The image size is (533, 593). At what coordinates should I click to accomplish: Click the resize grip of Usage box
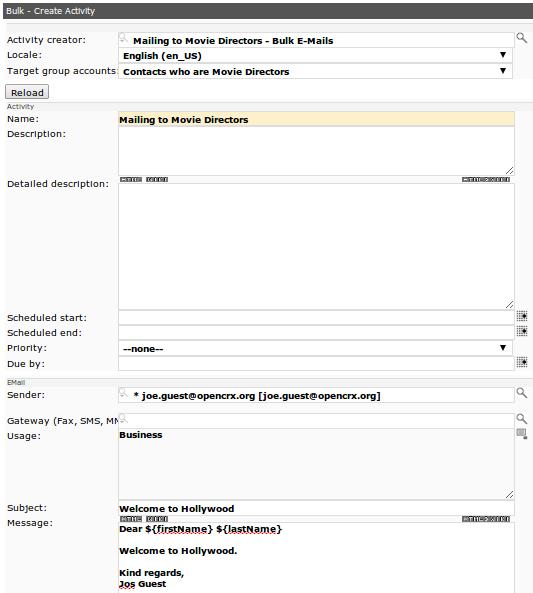[510, 494]
